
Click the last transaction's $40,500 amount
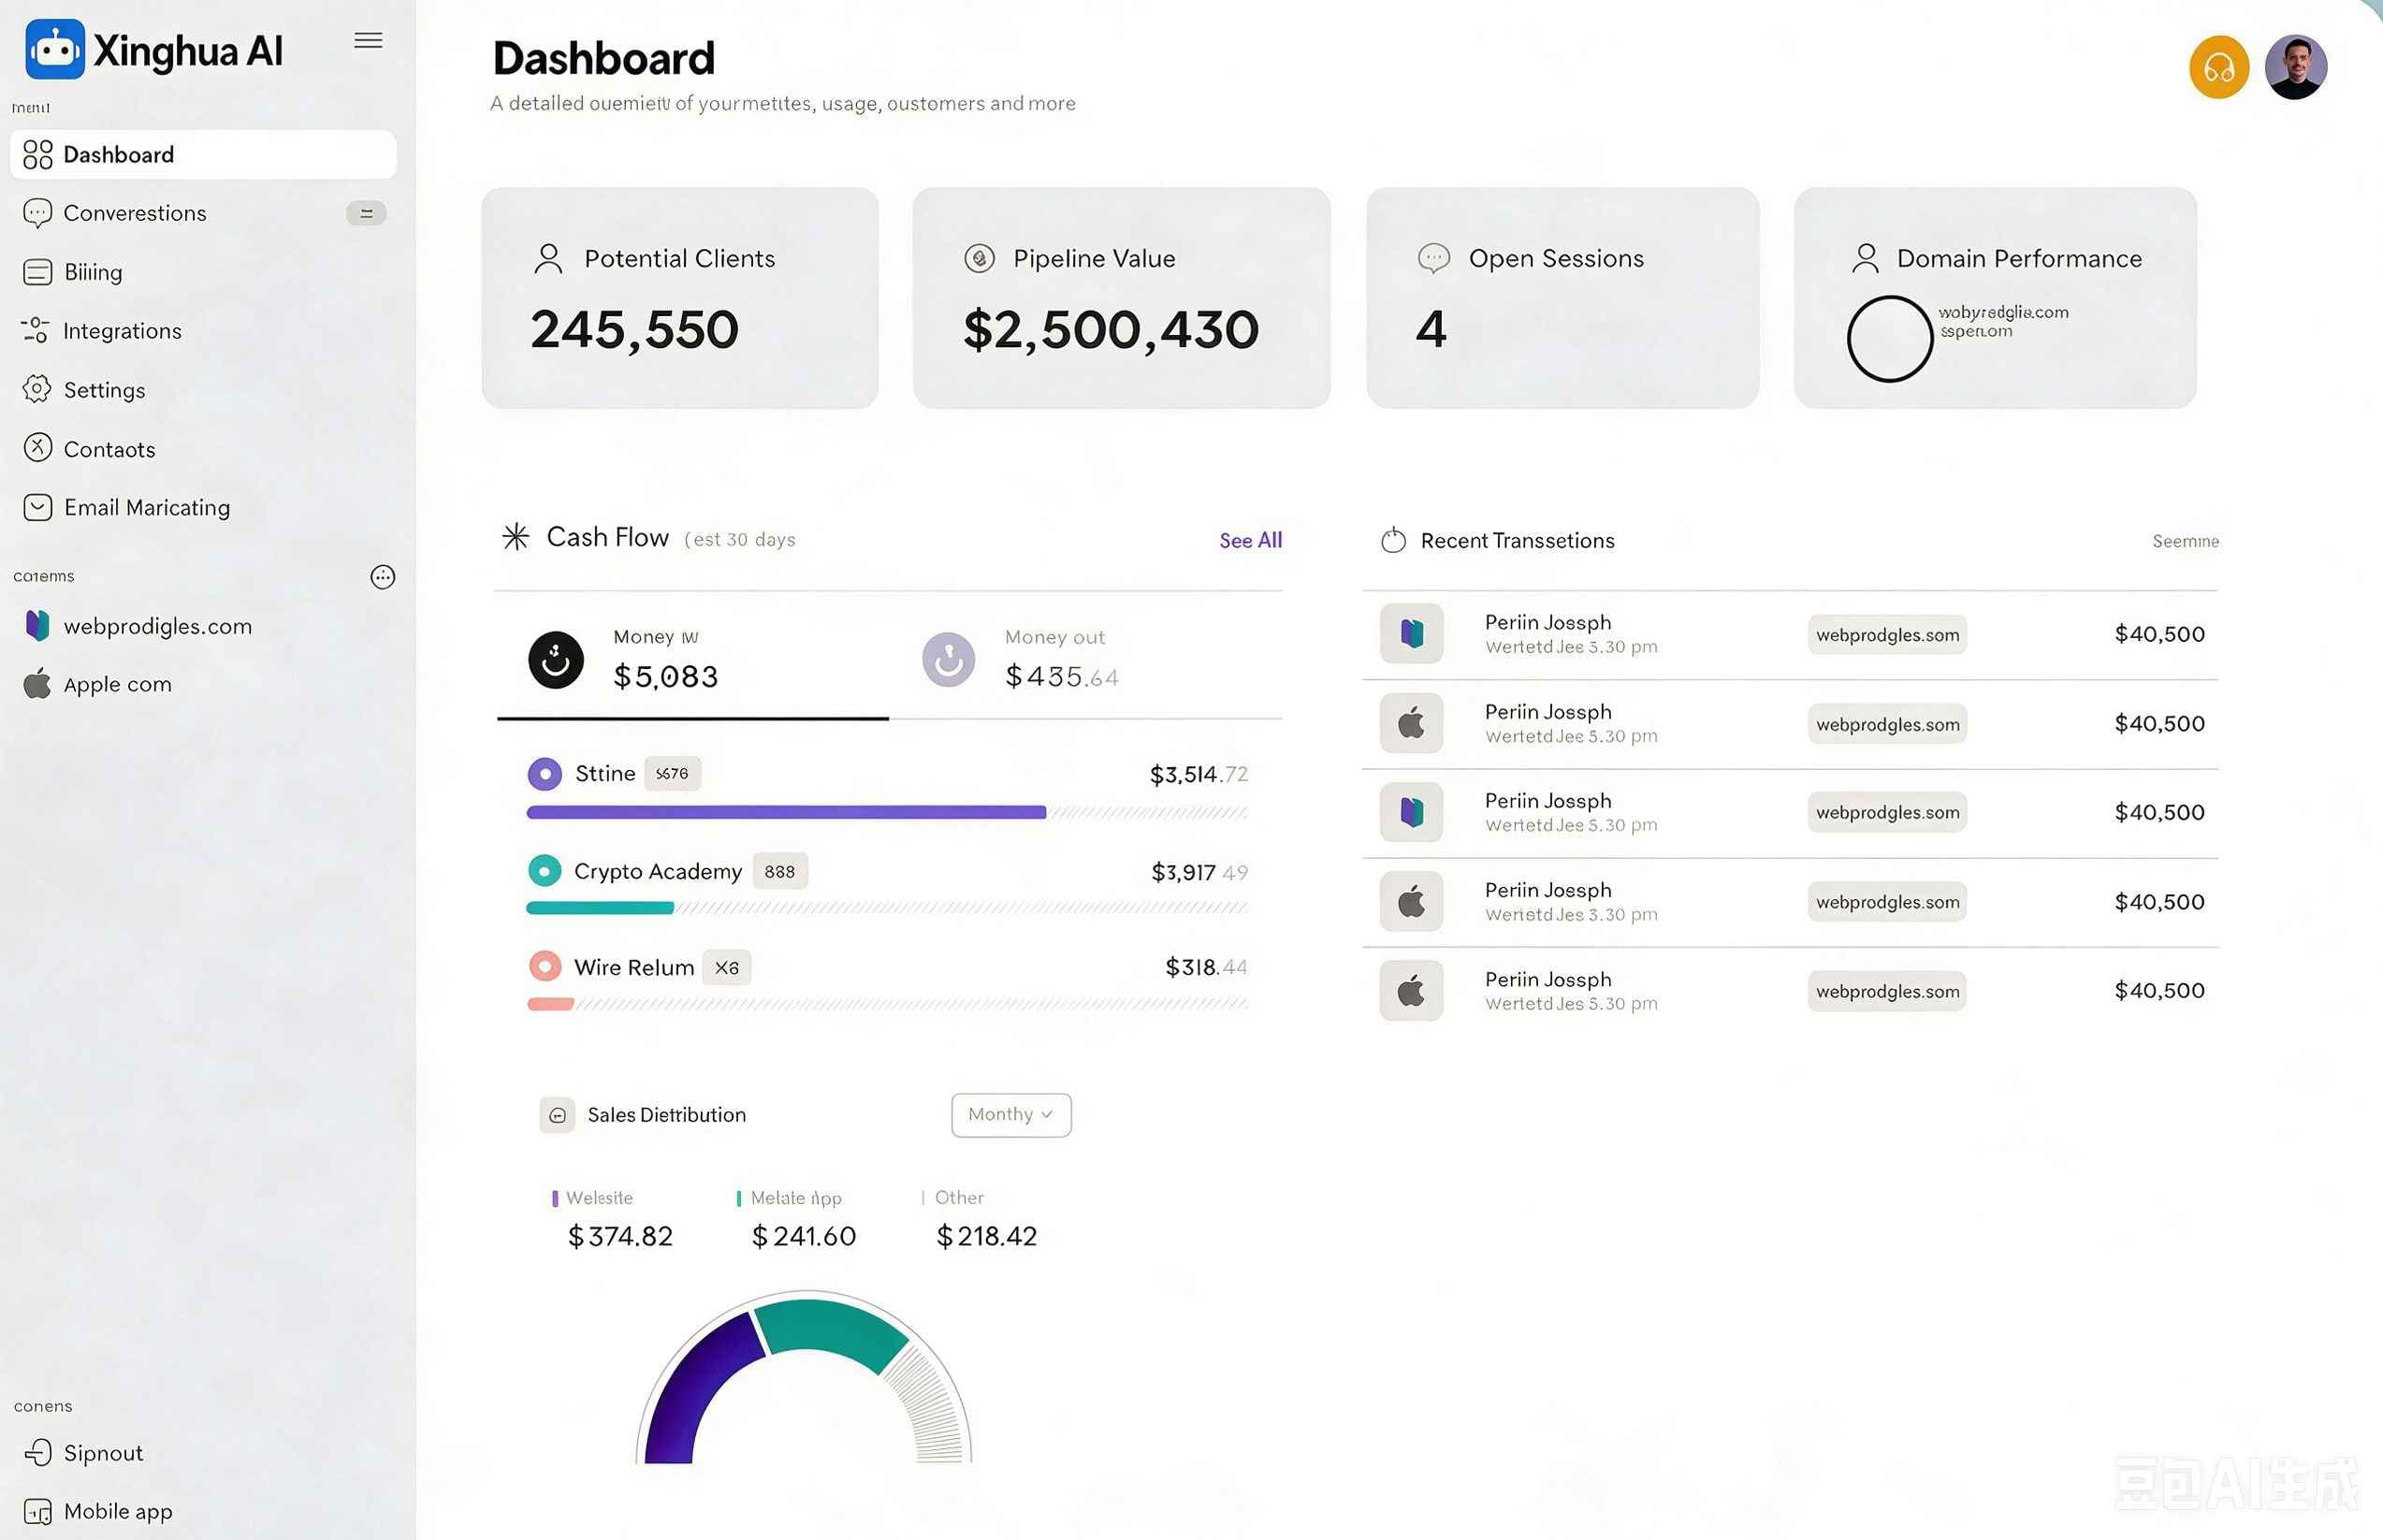(x=2159, y=991)
